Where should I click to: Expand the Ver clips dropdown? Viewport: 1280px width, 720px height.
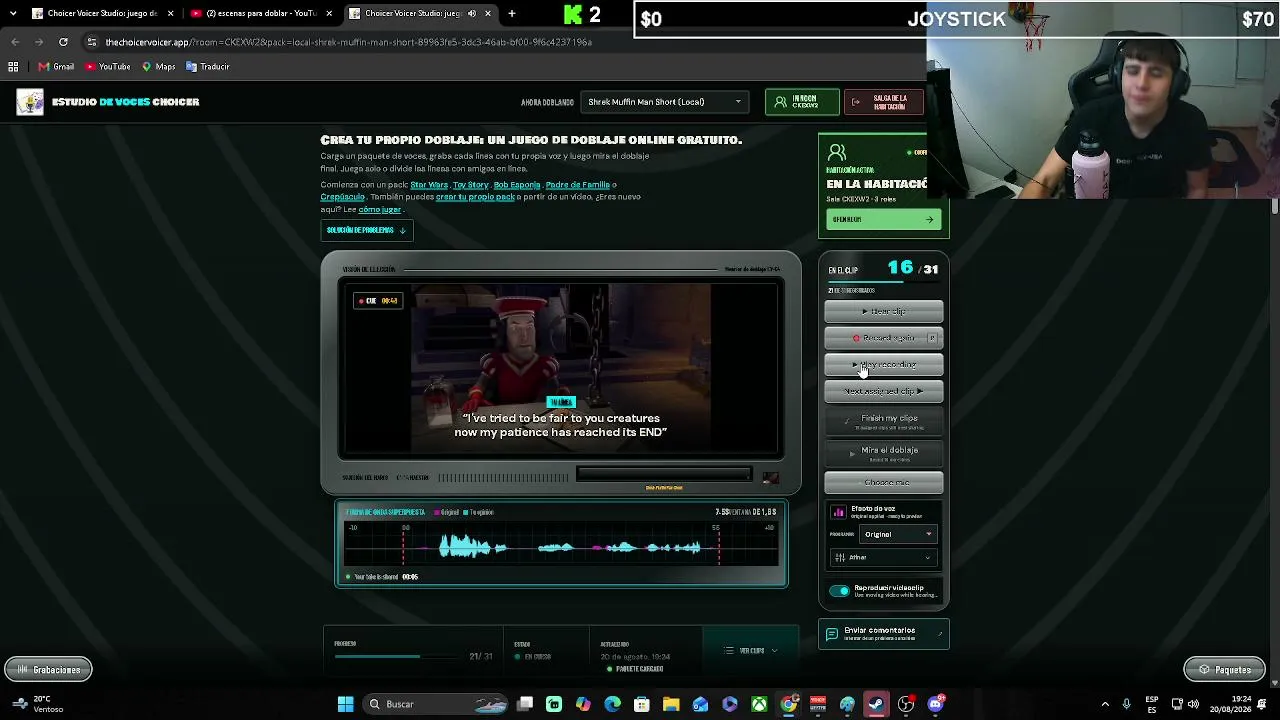pyautogui.click(x=752, y=651)
